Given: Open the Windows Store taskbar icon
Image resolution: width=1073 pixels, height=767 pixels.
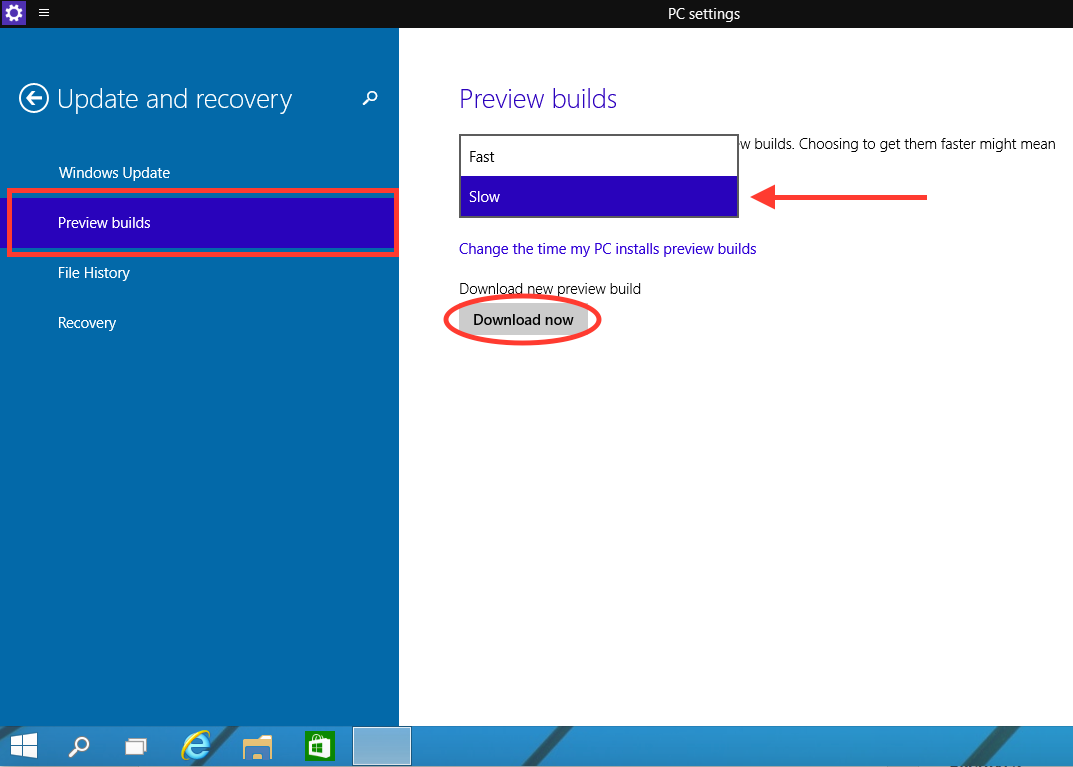Looking at the screenshot, I should click(320, 746).
